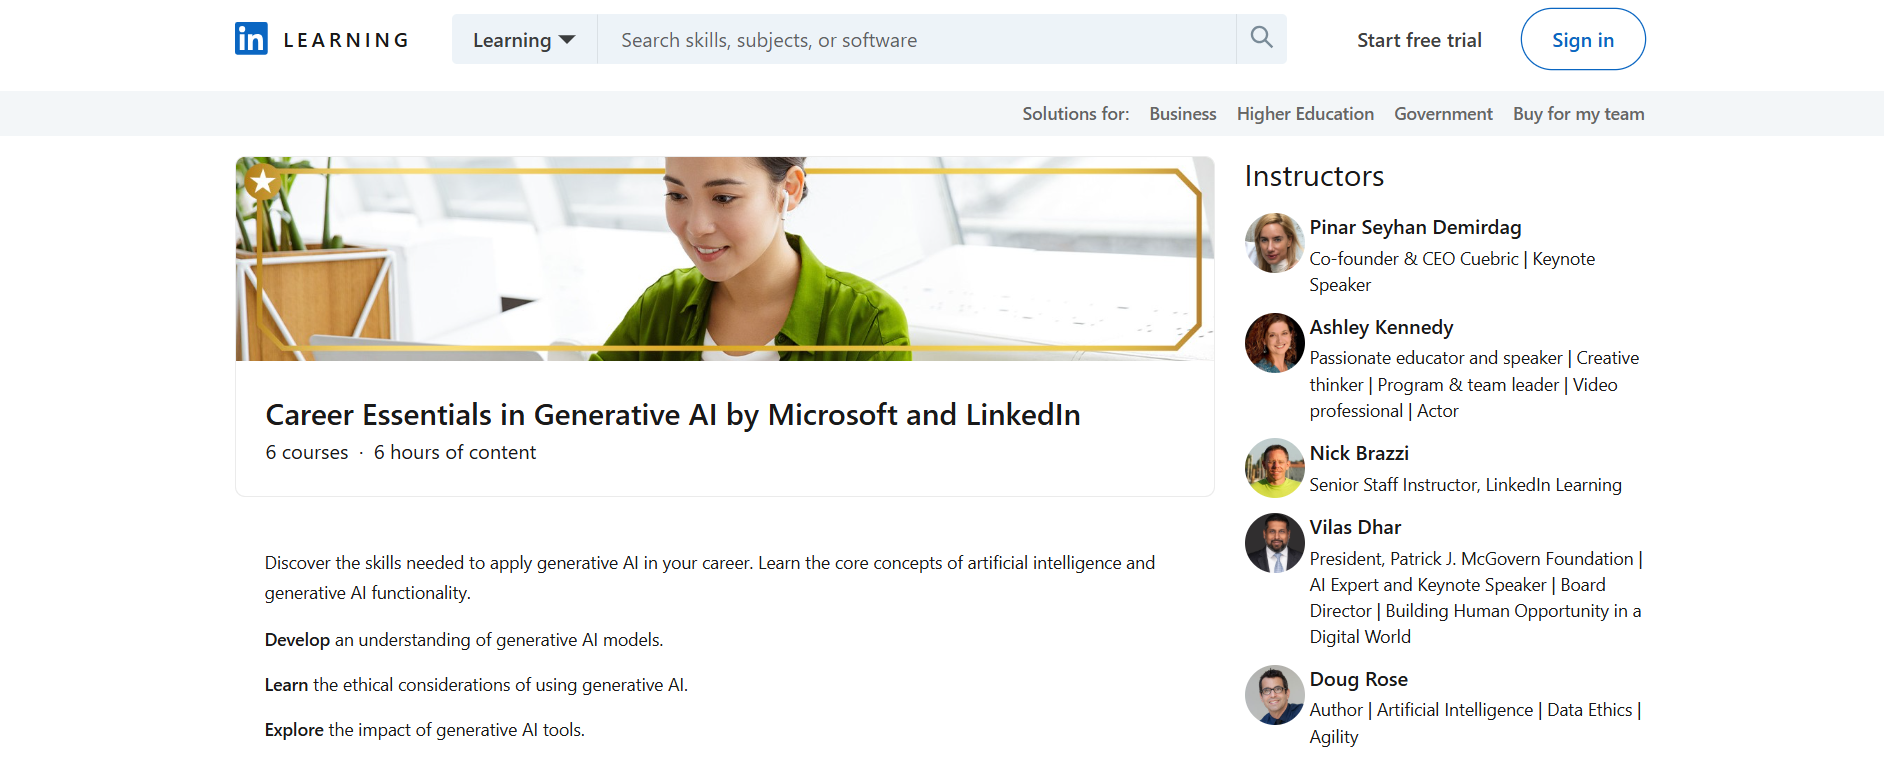
Task: Expand the Learning dropdown selector
Action: (x=524, y=39)
